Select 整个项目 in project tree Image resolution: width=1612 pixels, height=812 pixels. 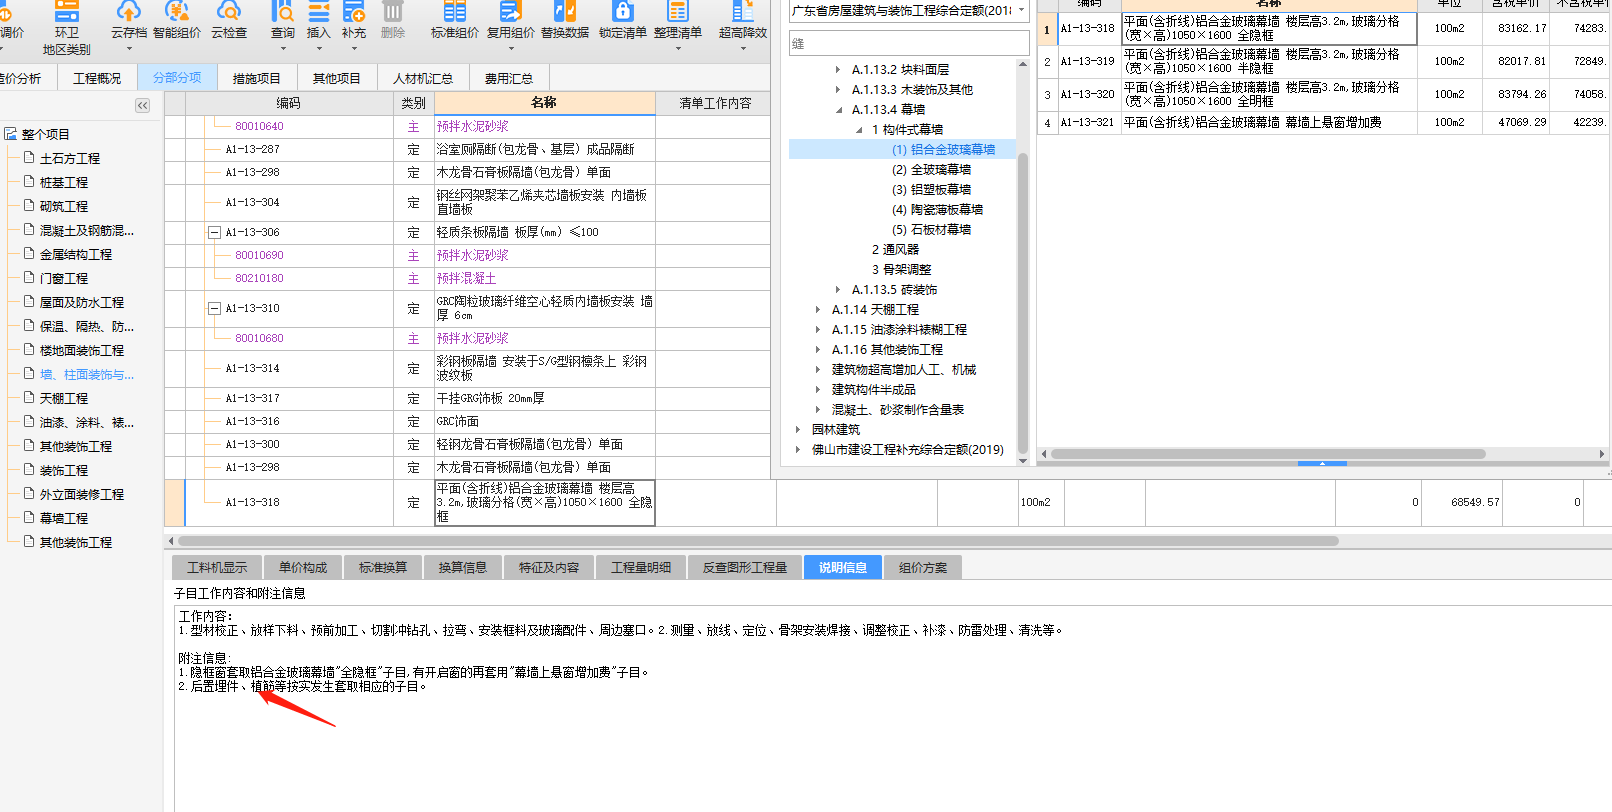46,134
